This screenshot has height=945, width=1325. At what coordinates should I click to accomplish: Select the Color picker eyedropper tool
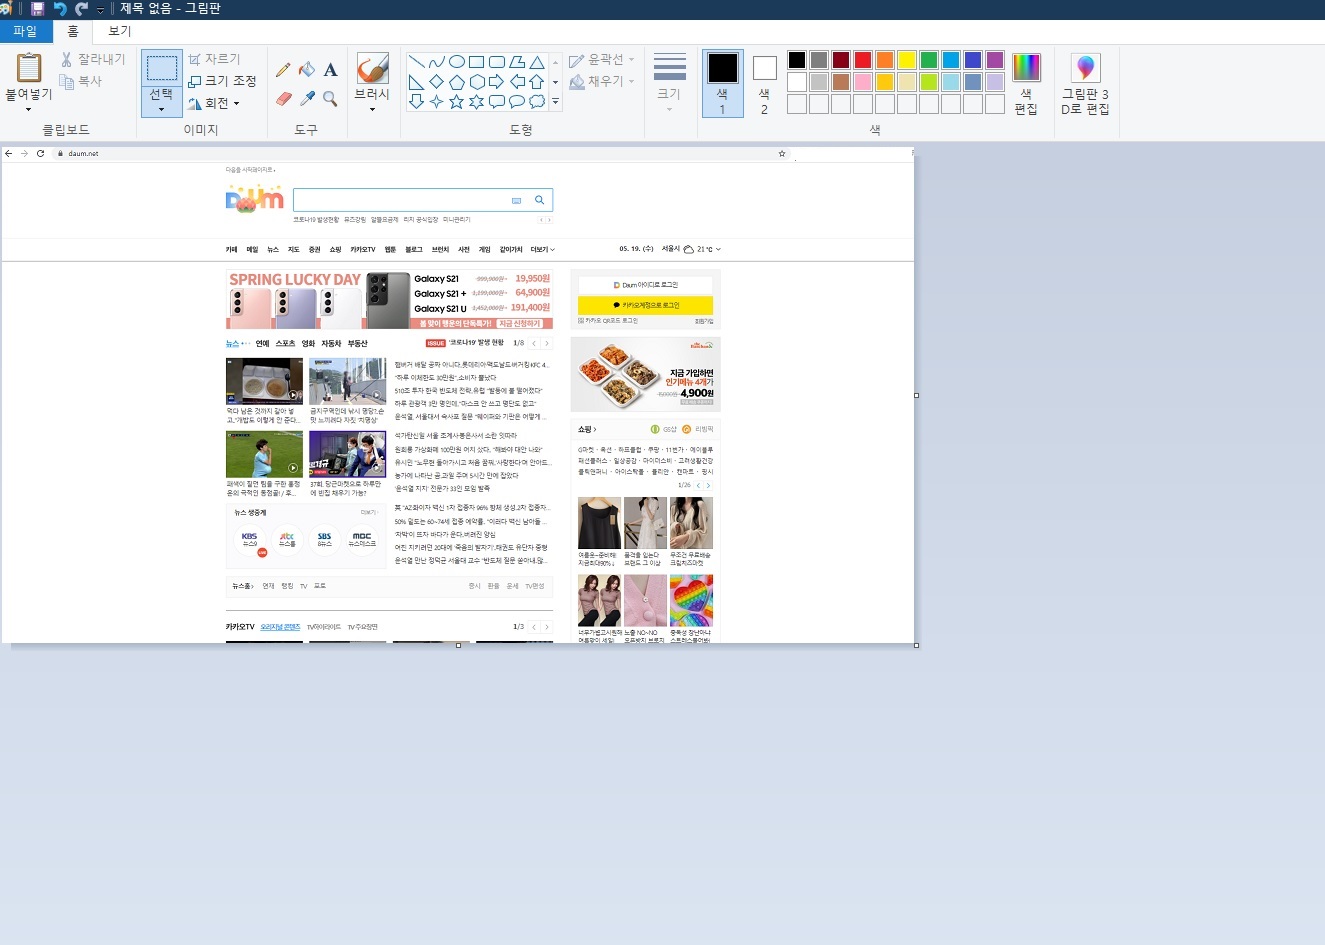[307, 98]
